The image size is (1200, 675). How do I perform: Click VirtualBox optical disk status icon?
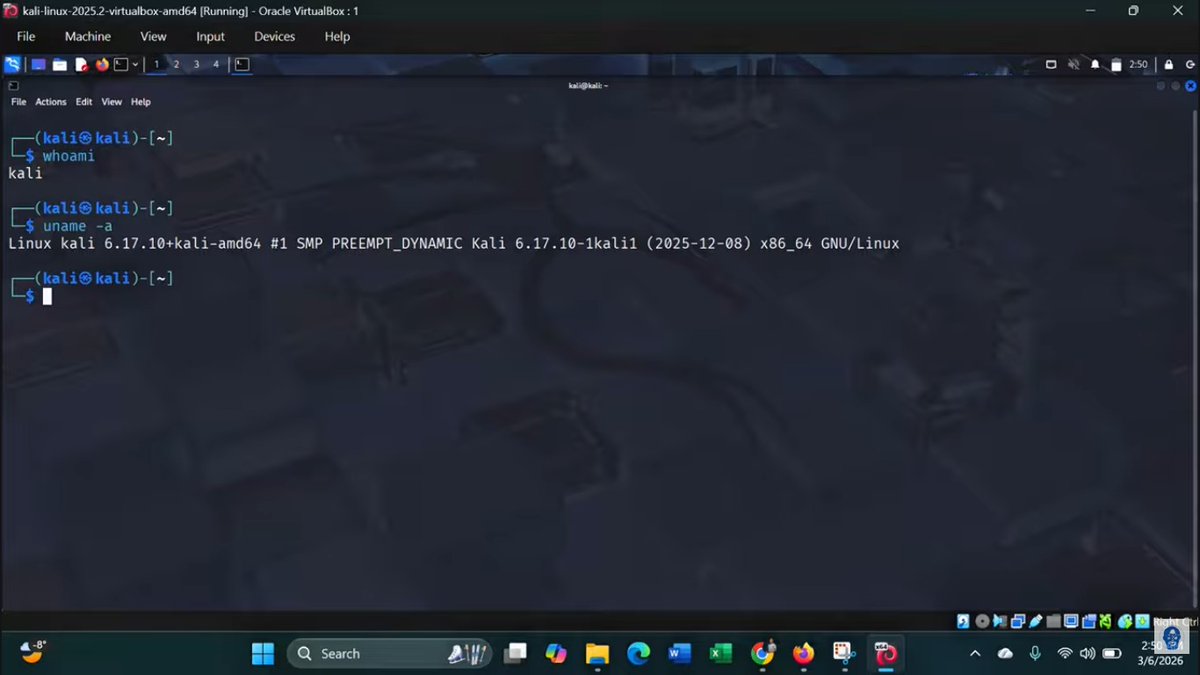[x=982, y=621]
